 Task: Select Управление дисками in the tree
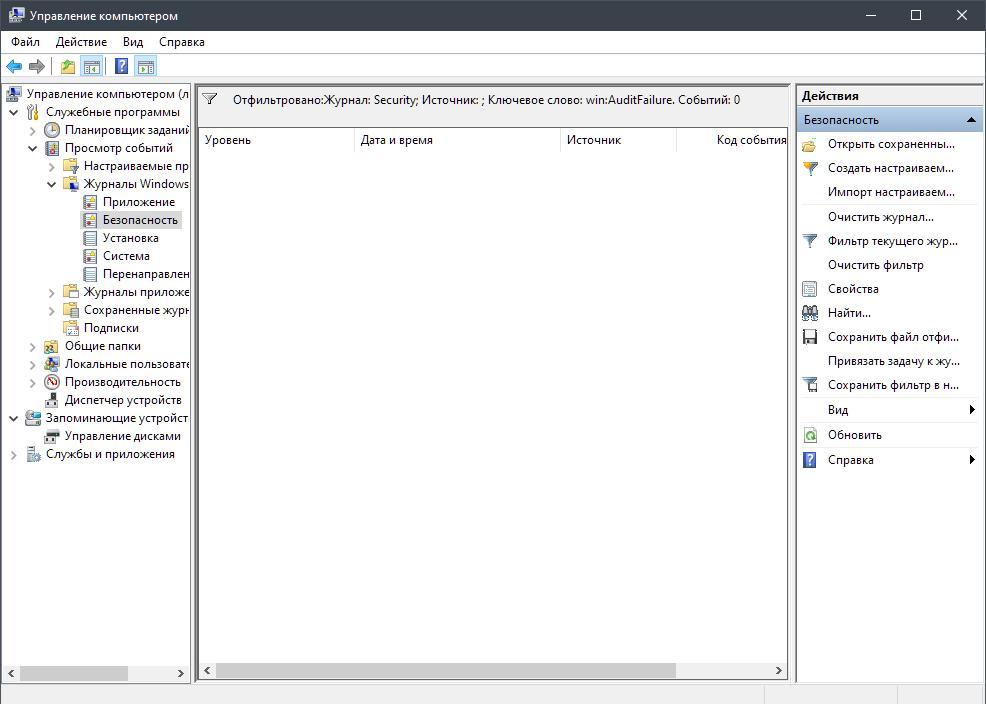(123, 436)
